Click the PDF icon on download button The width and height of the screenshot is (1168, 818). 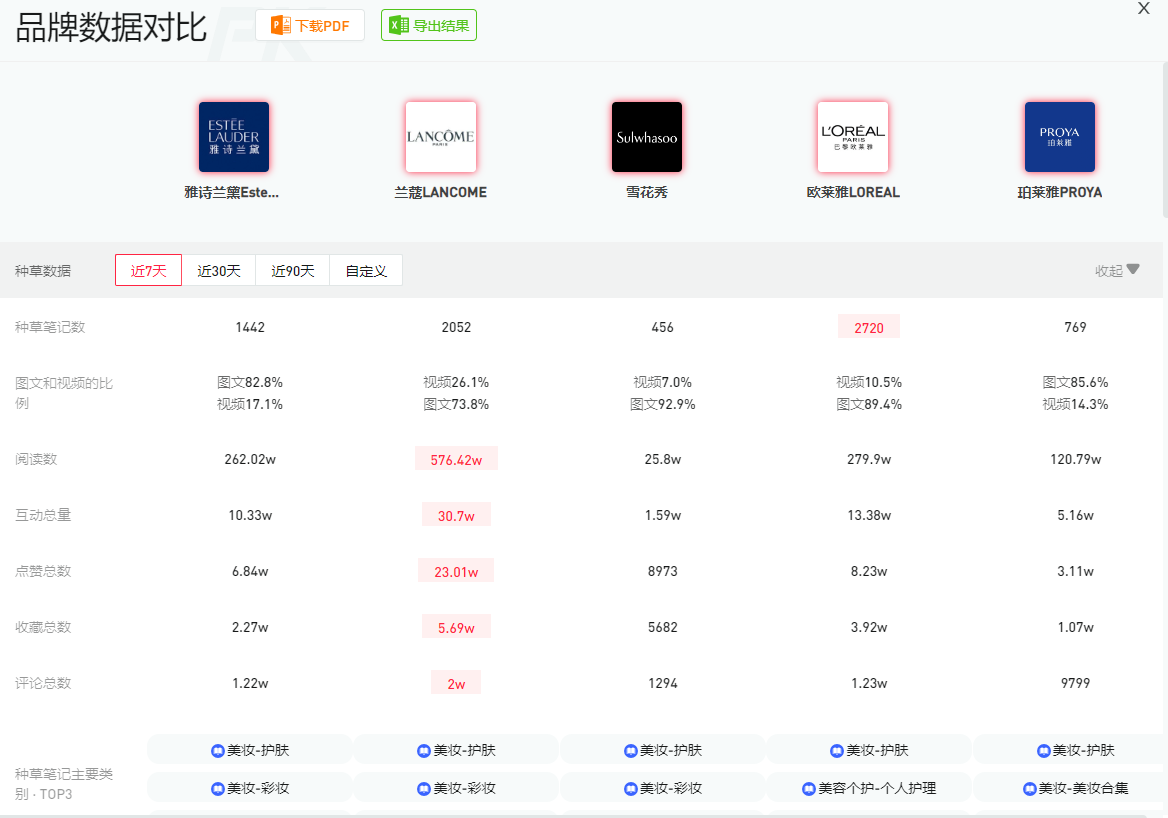pyautogui.click(x=281, y=25)
